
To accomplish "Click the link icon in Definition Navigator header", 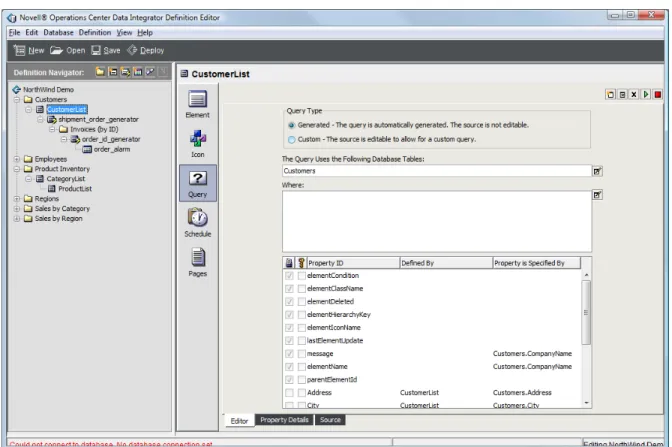I will pyautogui.click(x=150, y=72).
